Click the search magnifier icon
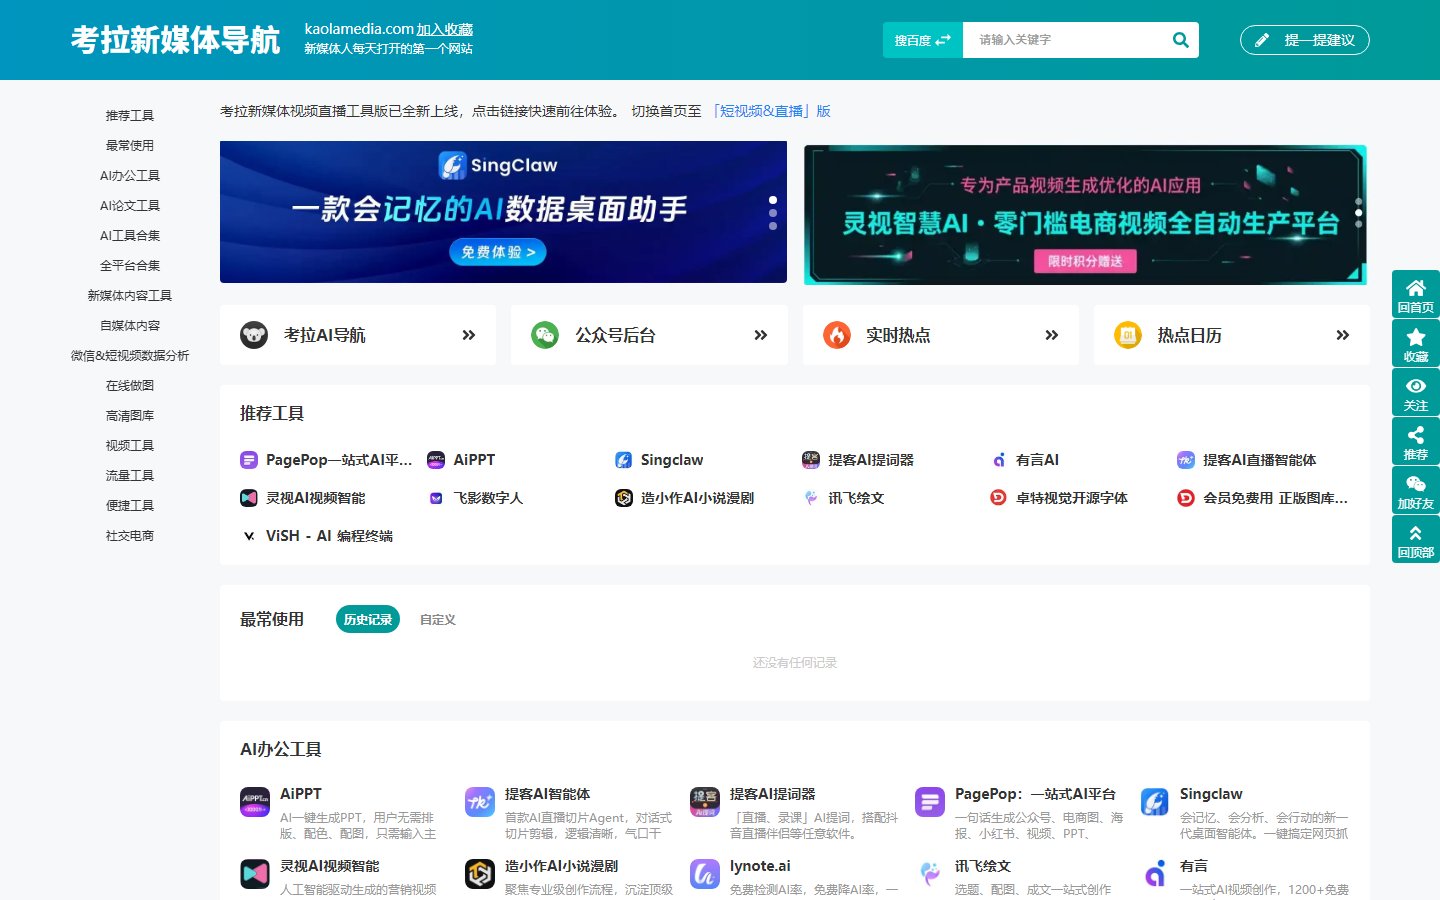Image resolution: width=1440 pixels, height=900 pixels. point(1180,40)
